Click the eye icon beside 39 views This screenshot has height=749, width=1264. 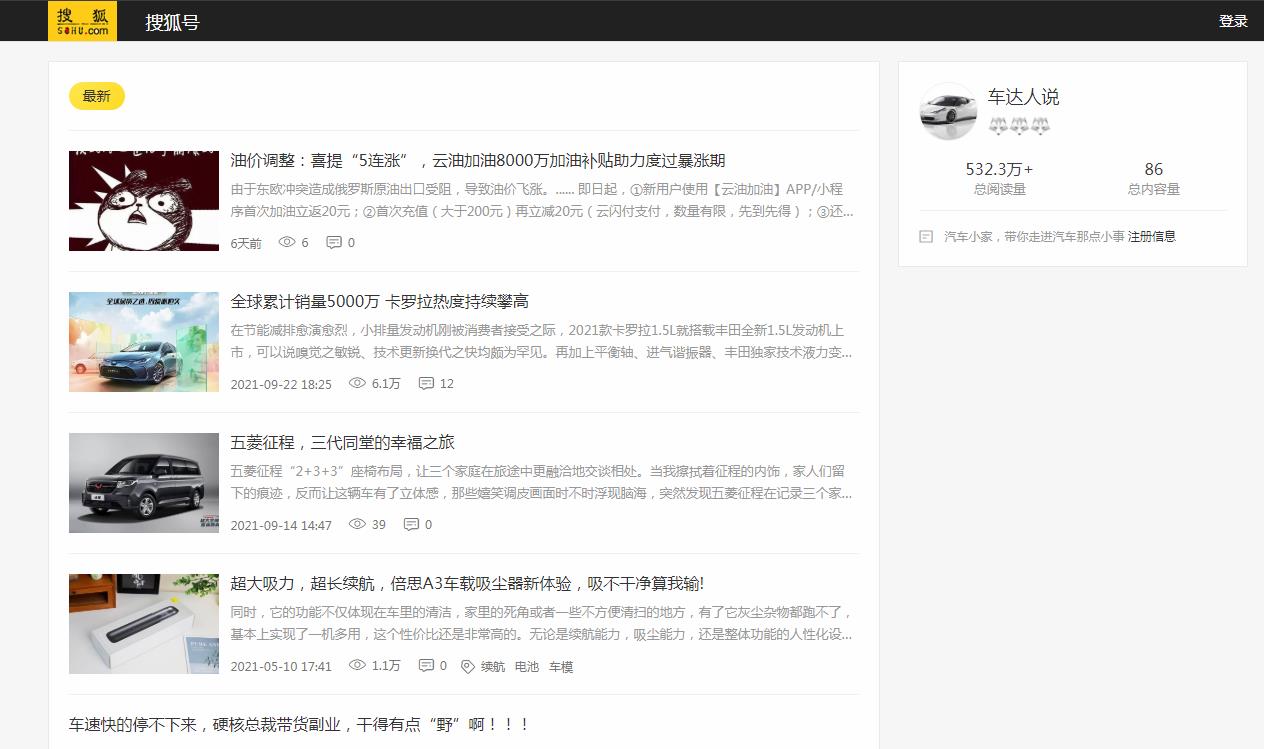pos(357,524)
